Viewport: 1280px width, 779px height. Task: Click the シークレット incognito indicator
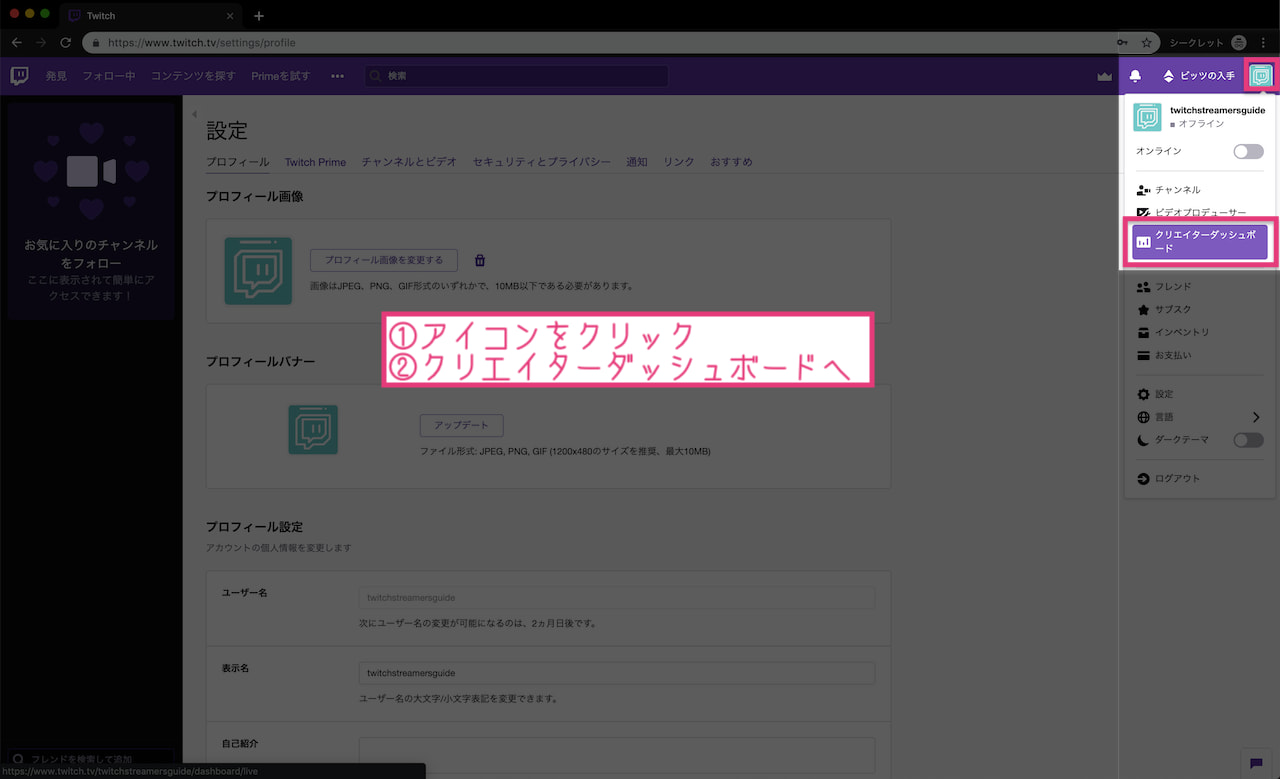(x=1209, y=43)
